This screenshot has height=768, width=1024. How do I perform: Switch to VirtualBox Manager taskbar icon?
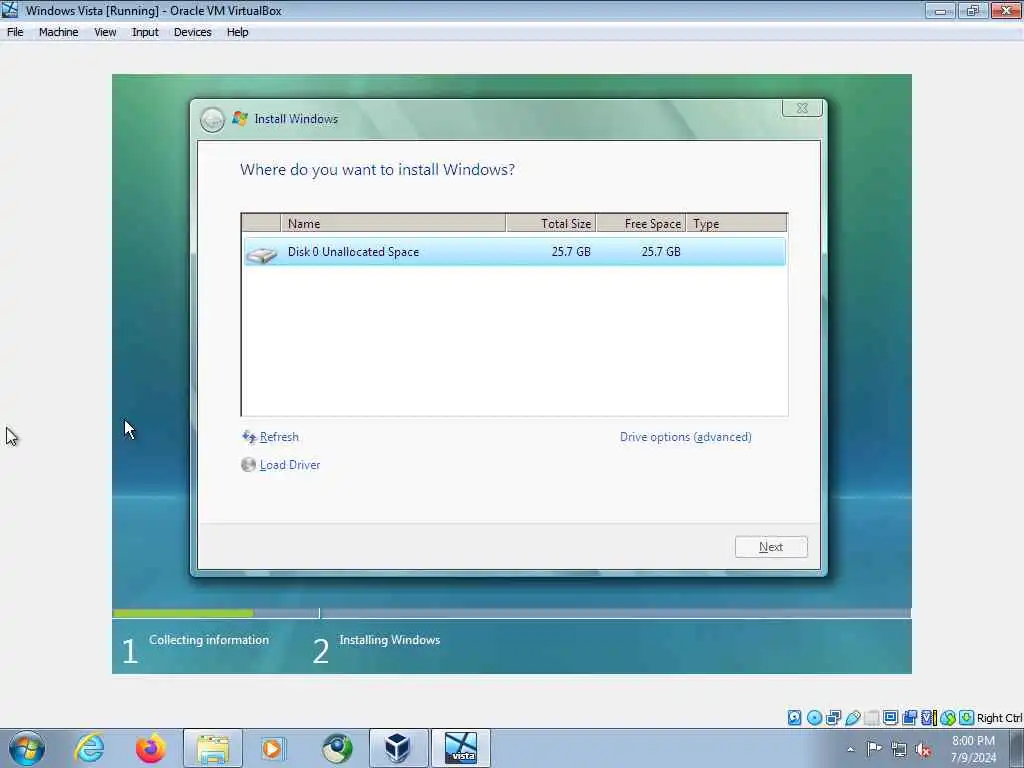click(398, 748)
